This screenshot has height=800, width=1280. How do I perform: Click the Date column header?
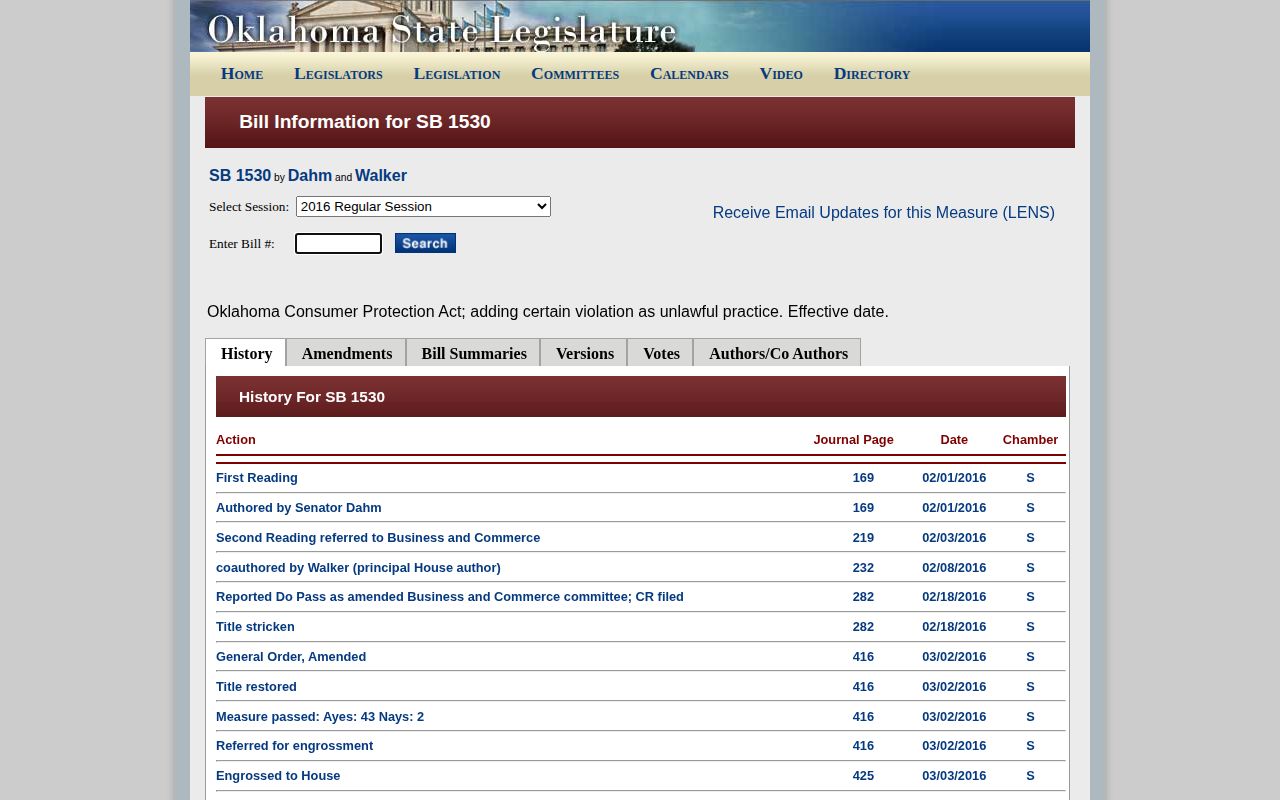(954, 439)
